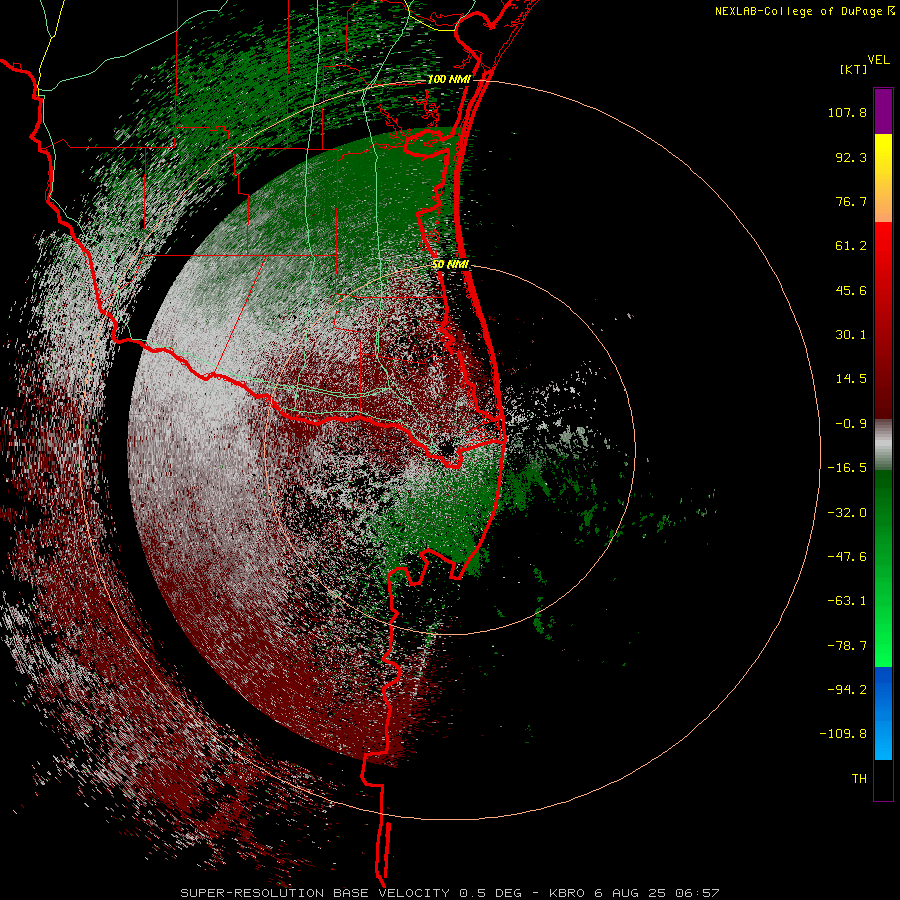Click the [KT] units label
The image size is (900, 900).
(x=853, y=69)
